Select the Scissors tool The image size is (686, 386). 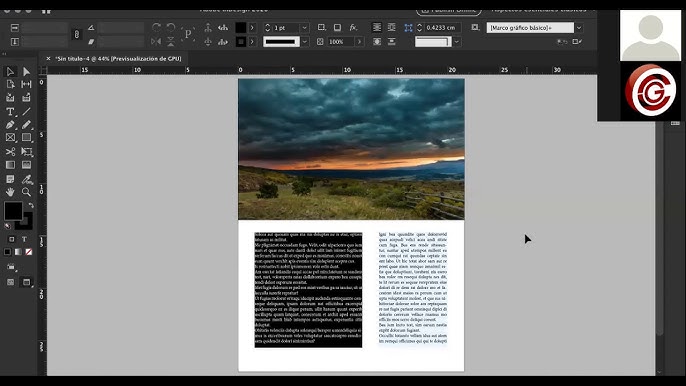(x=10, y=152)
